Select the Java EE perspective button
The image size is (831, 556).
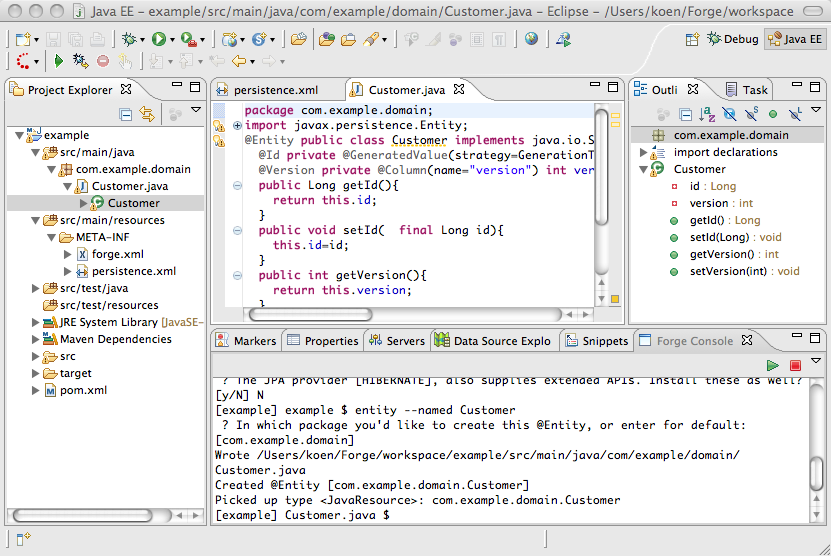coord(794,39)
